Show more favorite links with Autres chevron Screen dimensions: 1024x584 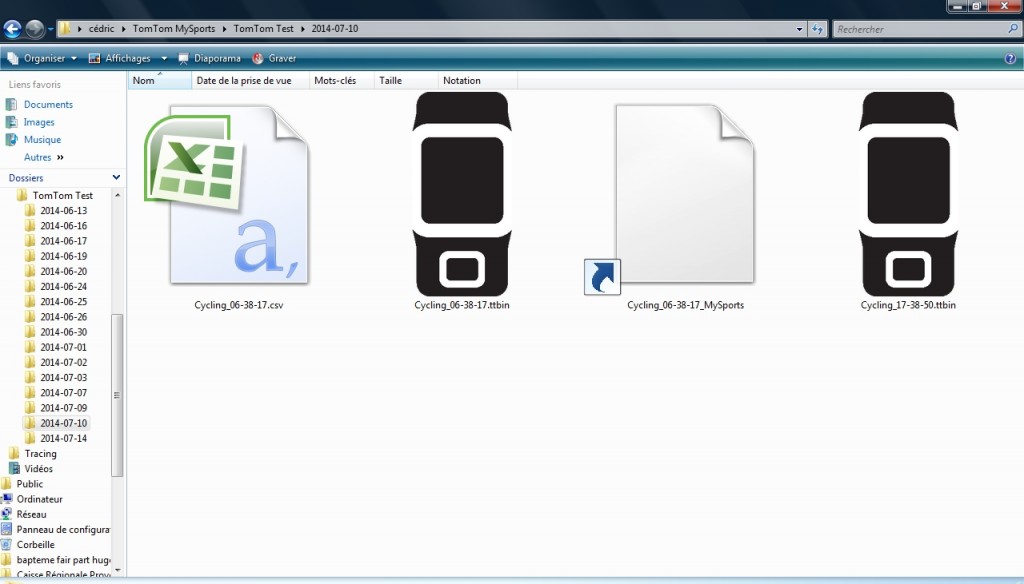click(x=60, y=157)
